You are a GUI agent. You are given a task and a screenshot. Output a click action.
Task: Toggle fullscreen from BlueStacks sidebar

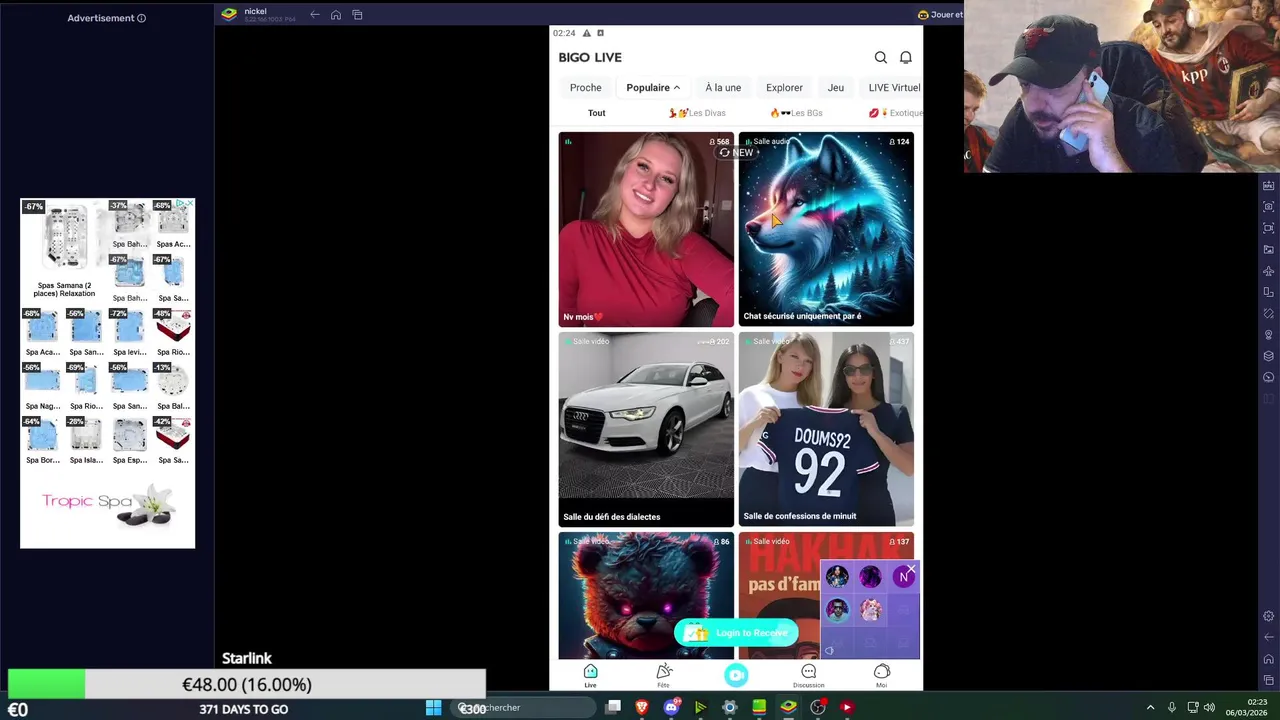pos(1269,228)
